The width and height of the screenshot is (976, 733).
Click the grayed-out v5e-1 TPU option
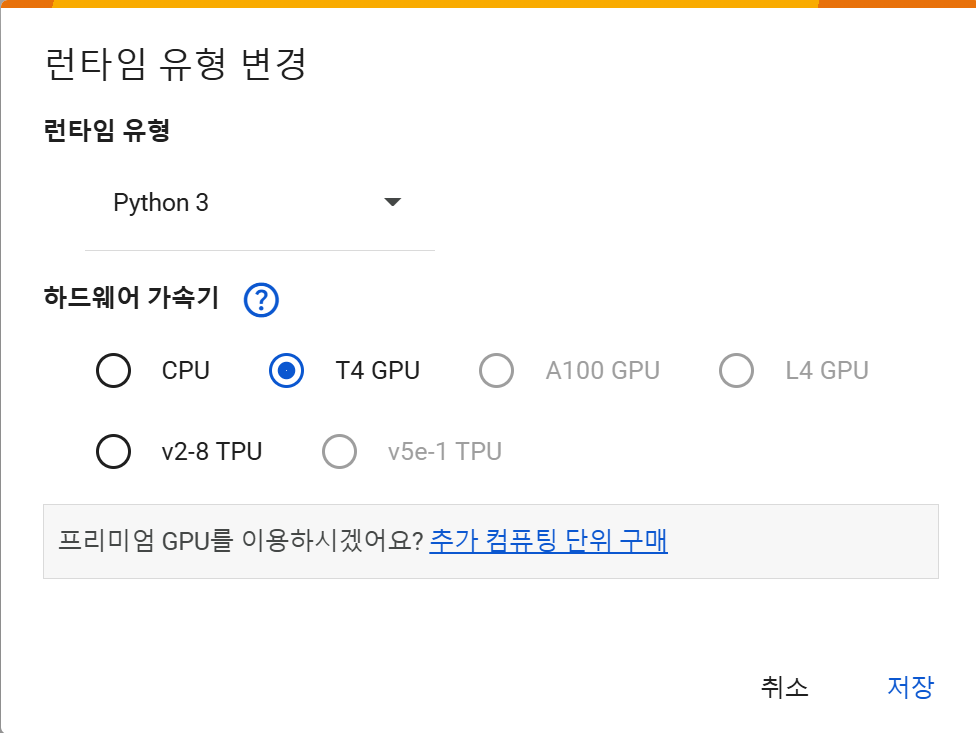coord(340,451)
